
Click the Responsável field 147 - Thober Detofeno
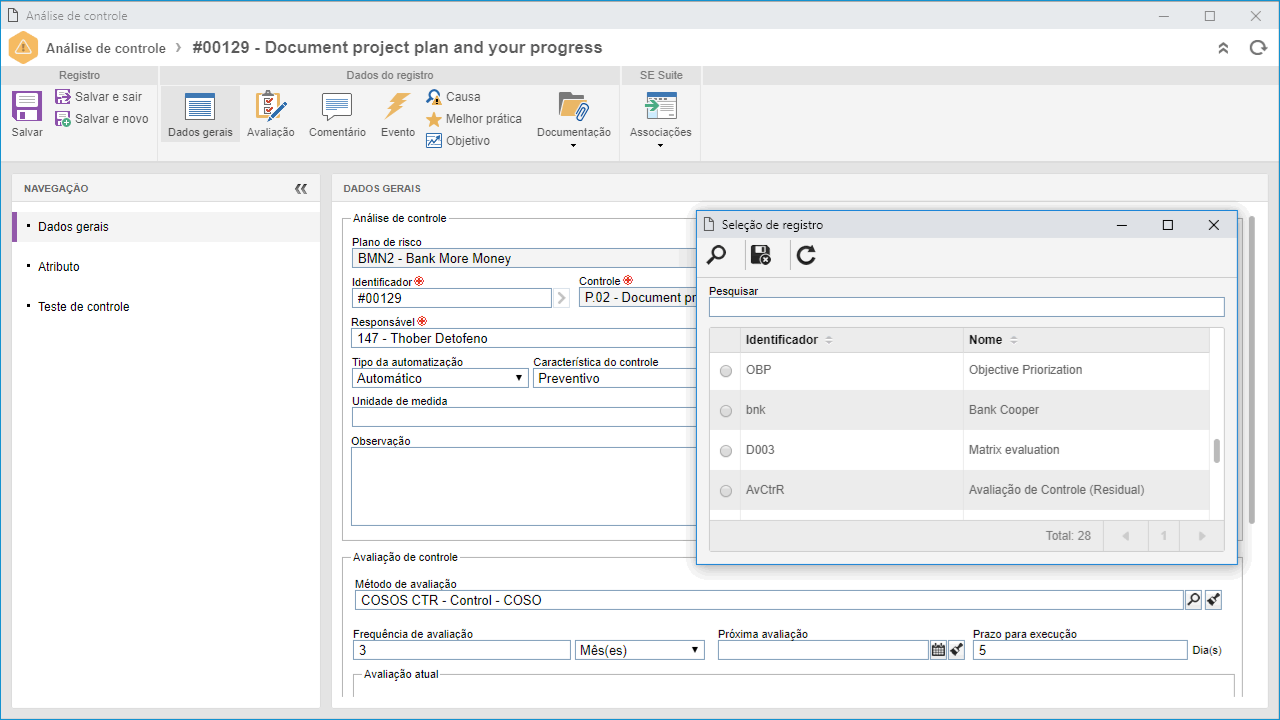click(524, 339)
